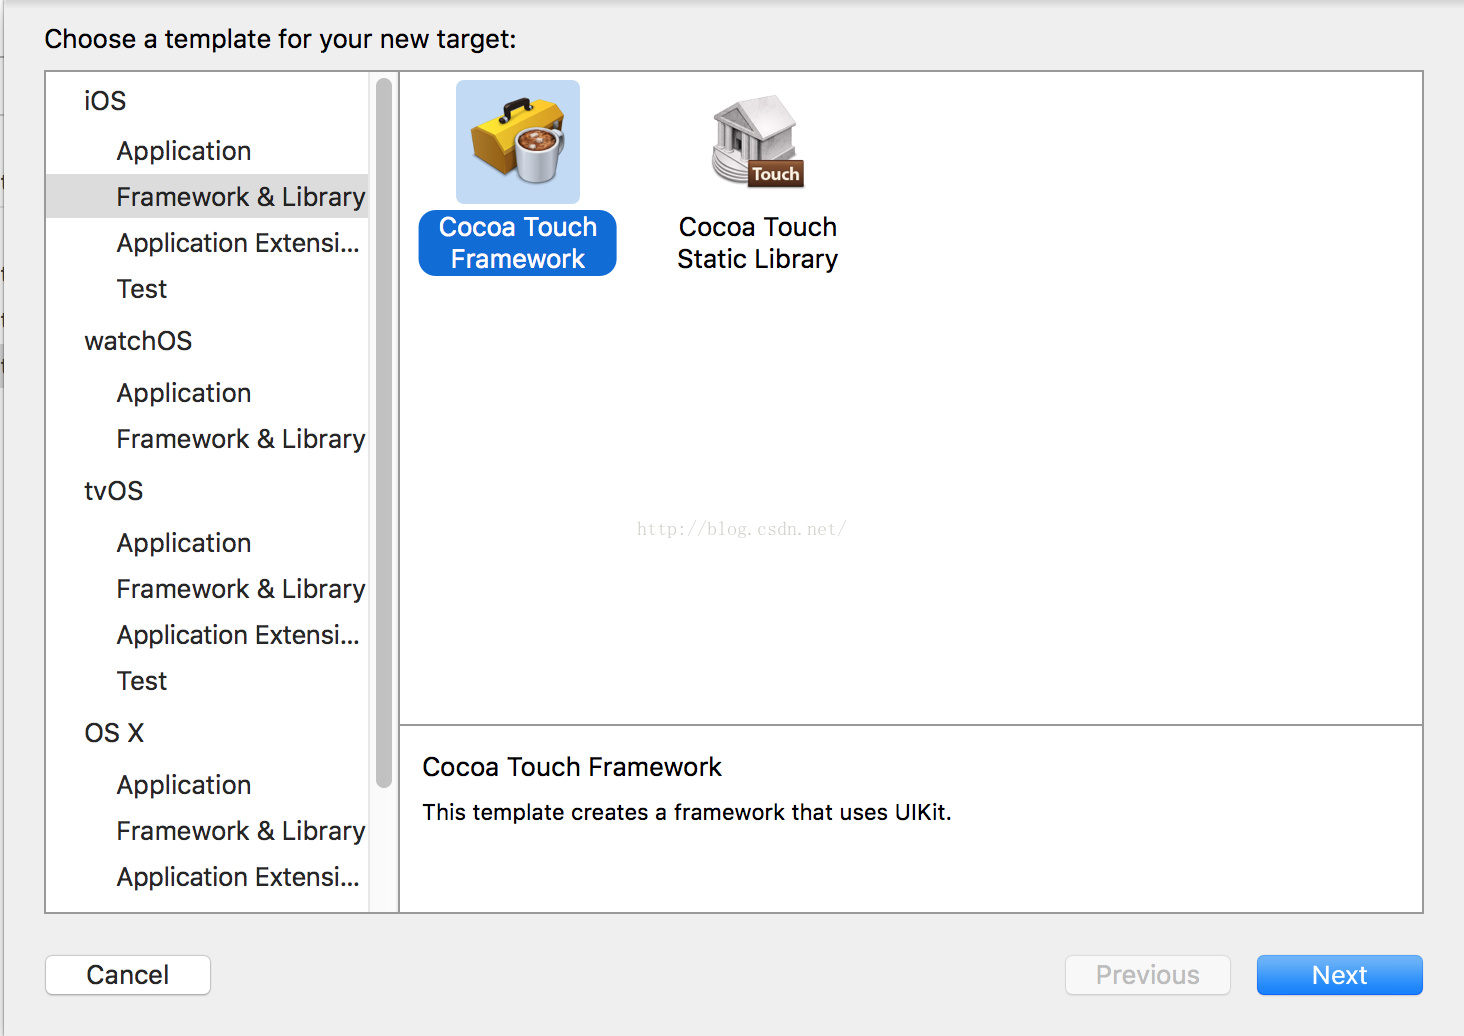Click the Next button
Image resolution: width=1464 pixels, height=1036 pixels.
point(1340,975)
